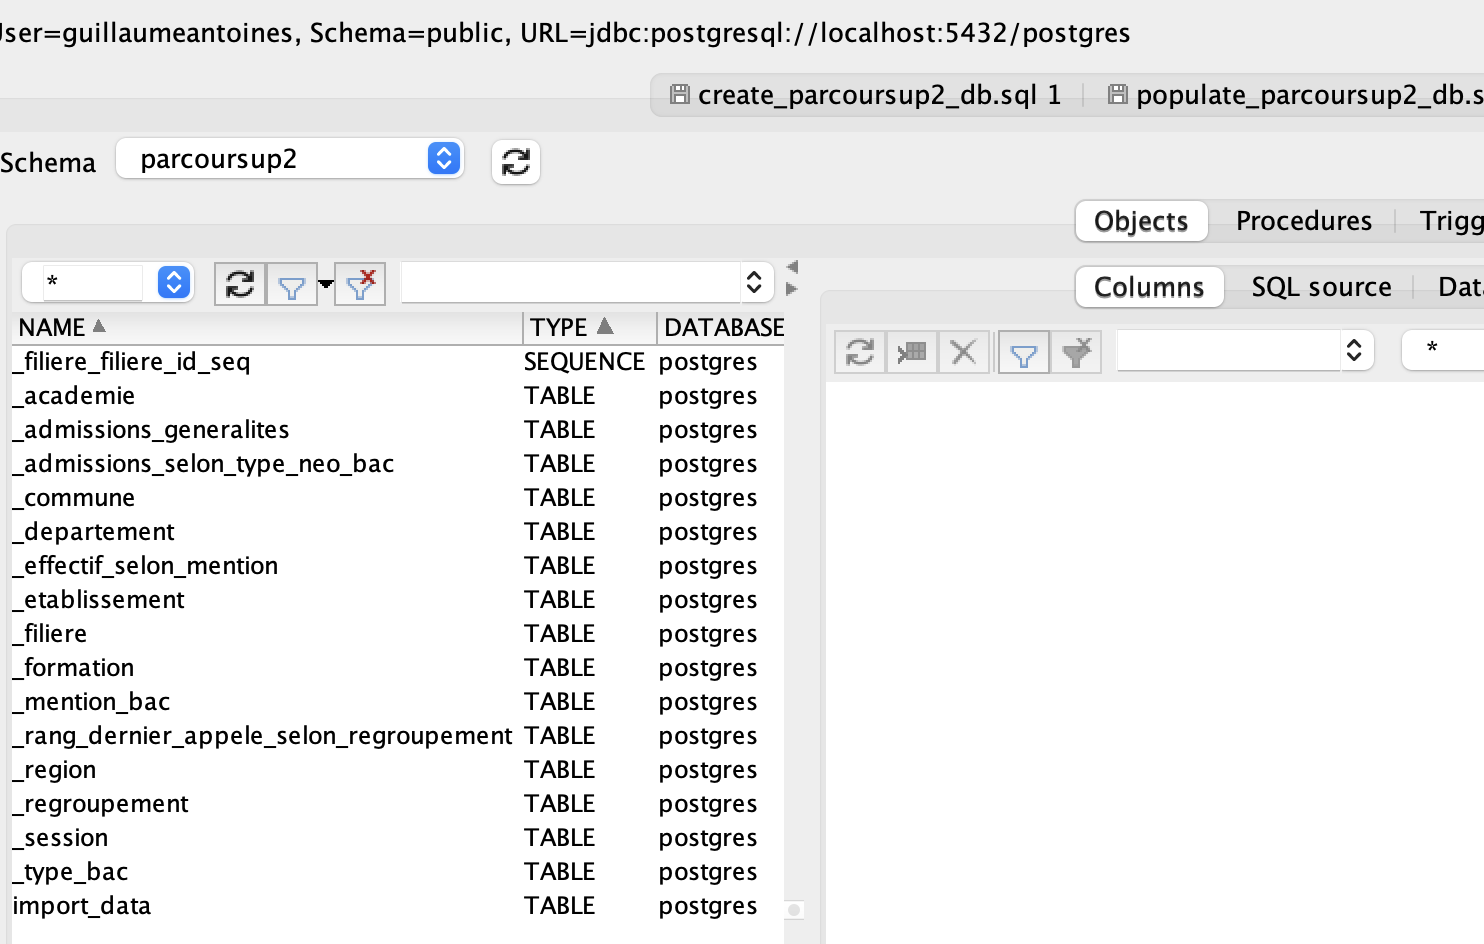Select the _region table row
This screenshot has height=944, width=1484.
(398, 770)
